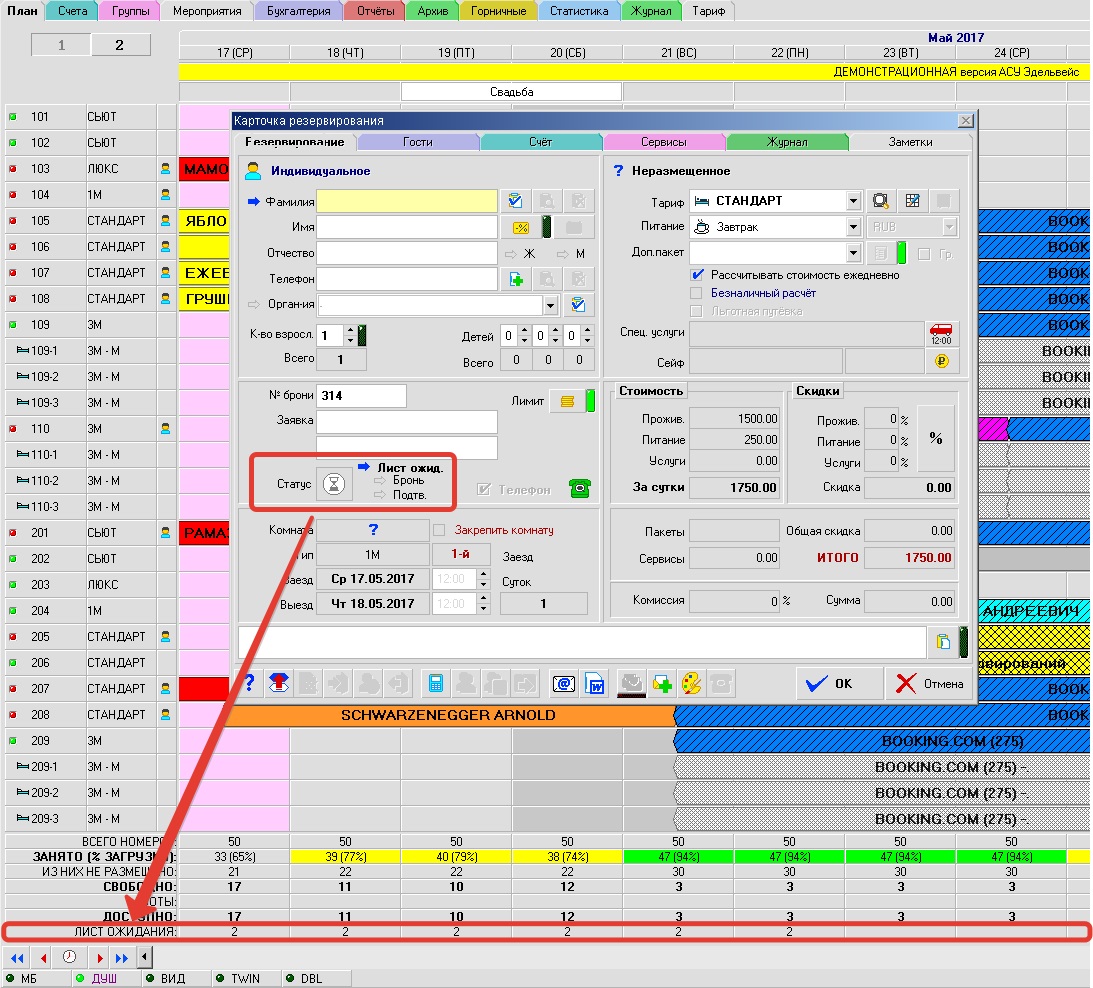Open the Заметки tab
Screen dimensions: 1093x988
pos(910,142)
